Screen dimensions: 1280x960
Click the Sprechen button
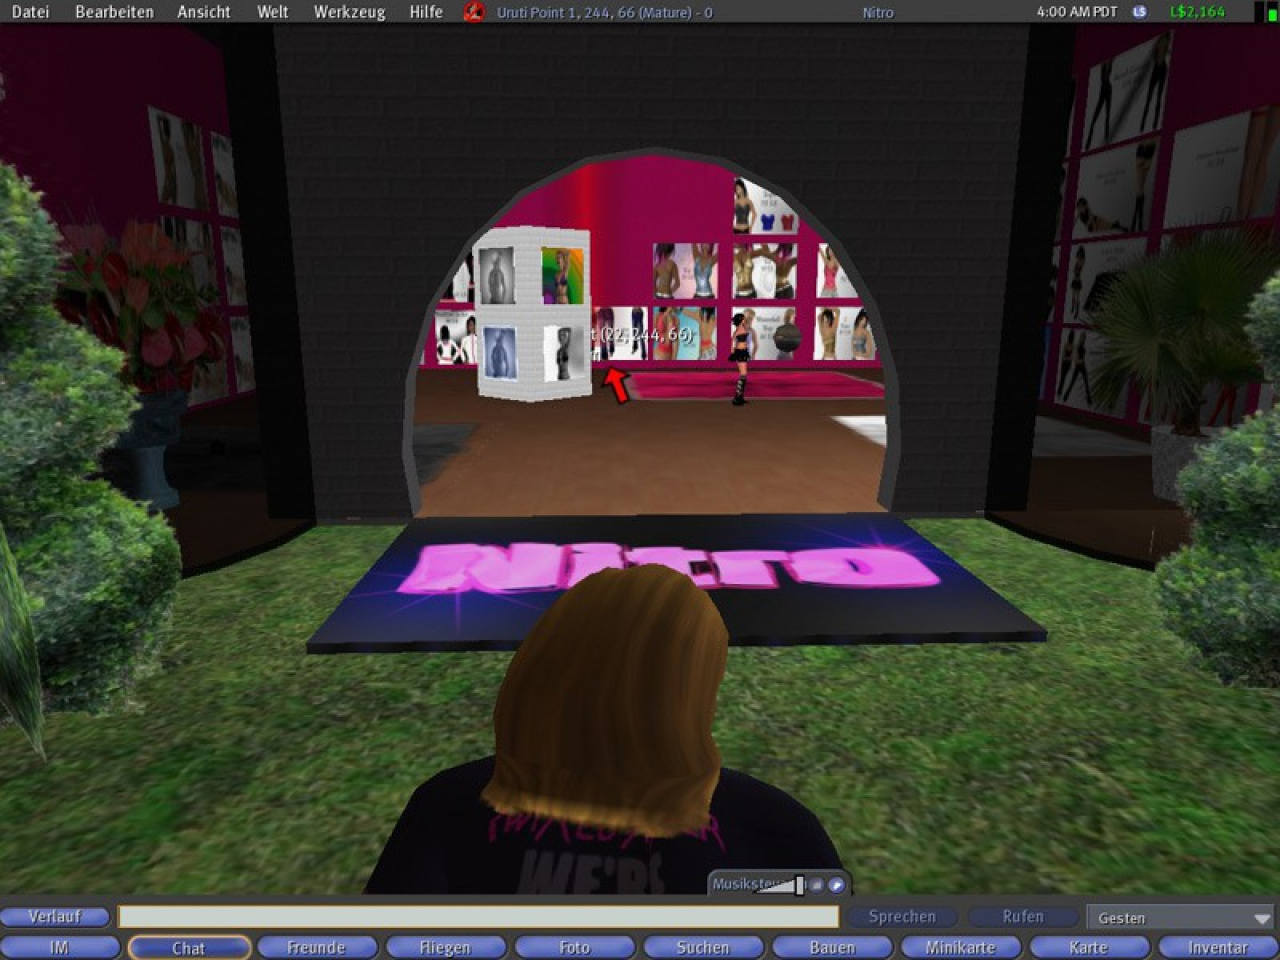pos(902,916)
